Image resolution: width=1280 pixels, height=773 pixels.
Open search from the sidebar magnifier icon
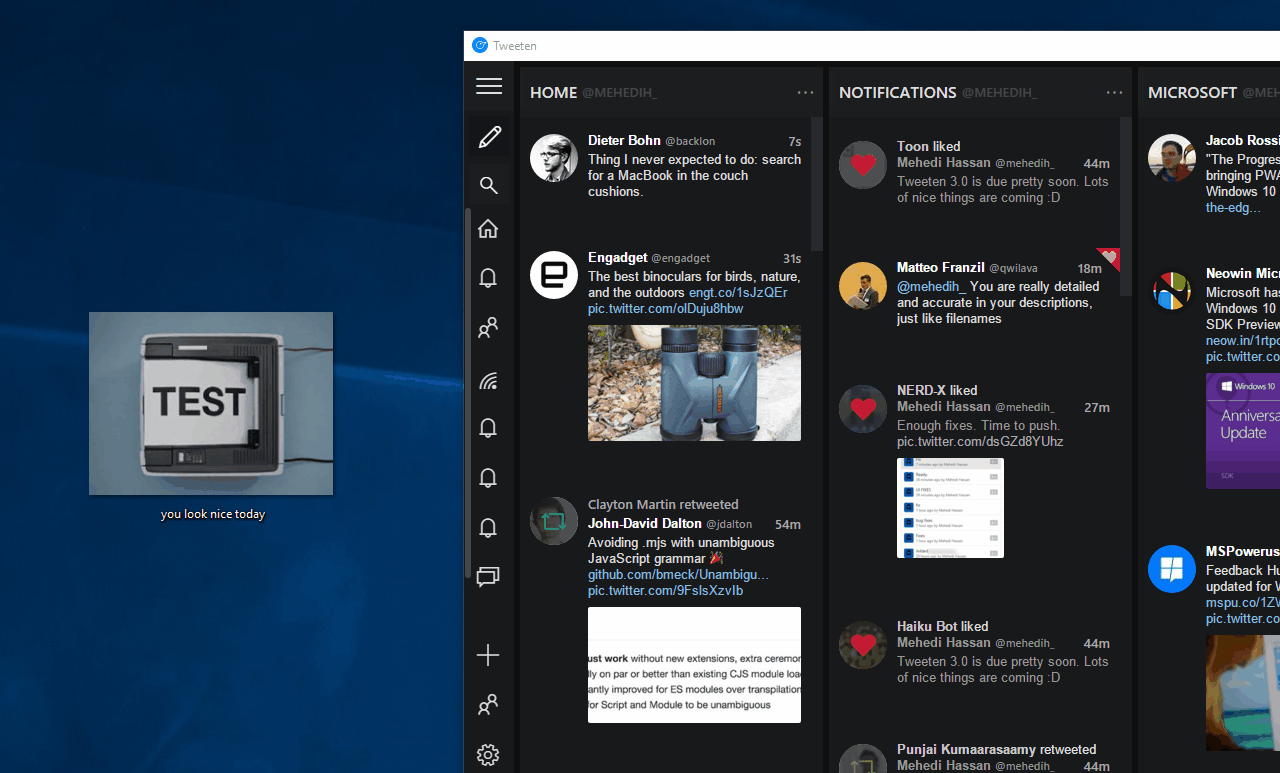(488, 185)
